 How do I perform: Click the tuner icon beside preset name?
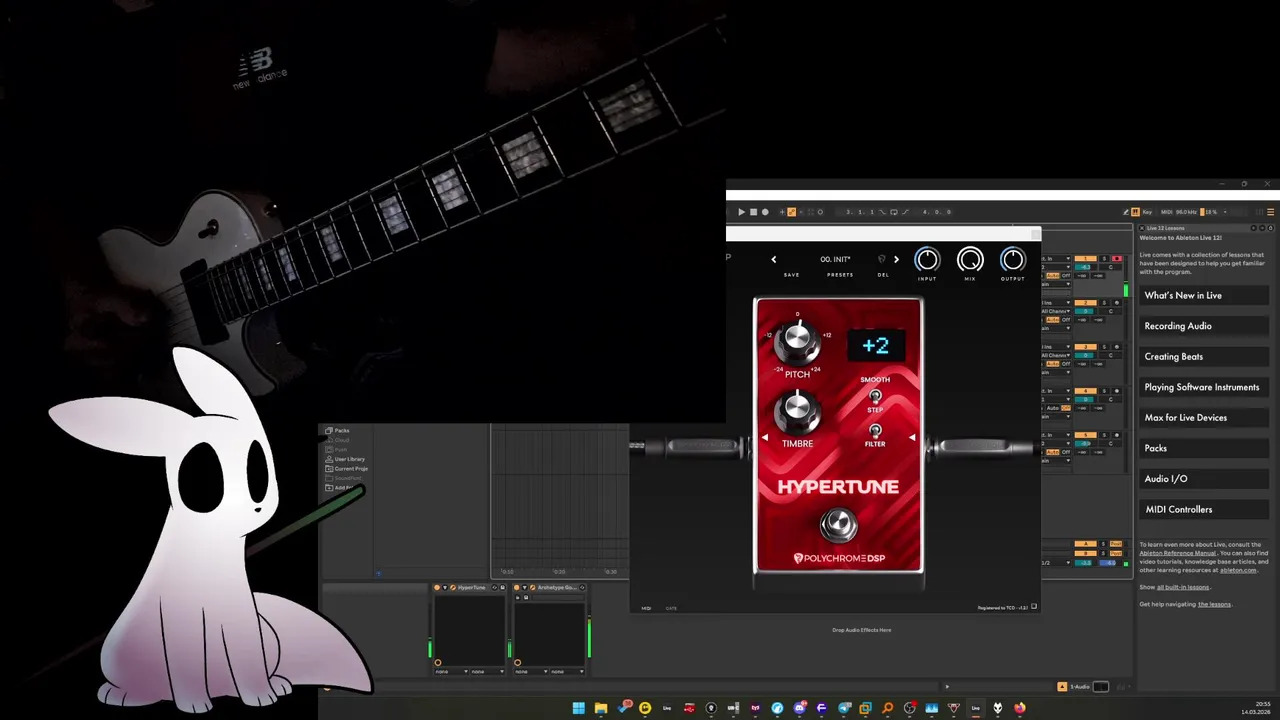pyautogui.click(x=881, y=260)
